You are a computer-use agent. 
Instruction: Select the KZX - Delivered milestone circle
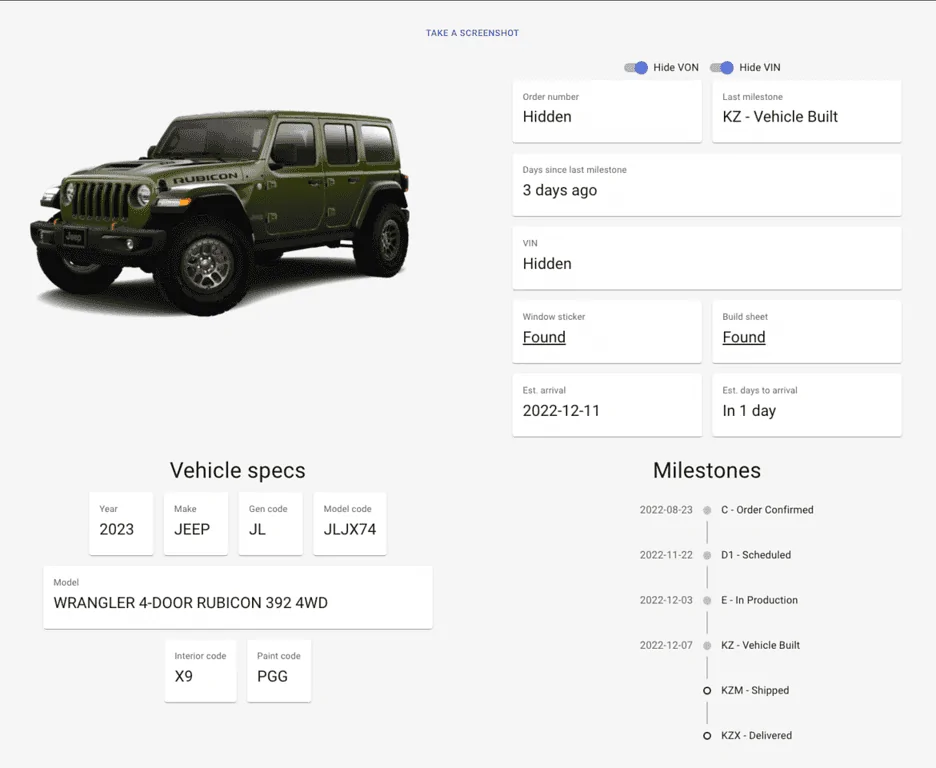coord(707,736)
